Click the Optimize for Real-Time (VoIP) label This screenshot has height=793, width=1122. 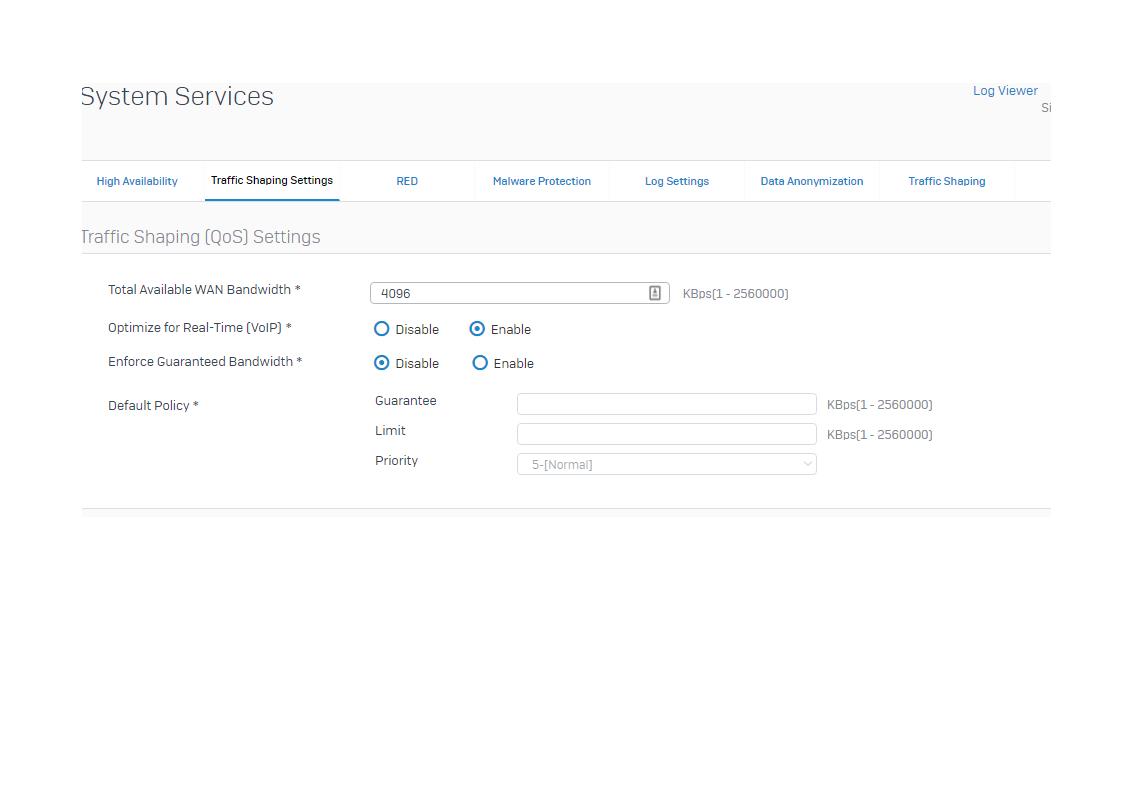click(x=200, y=327)
